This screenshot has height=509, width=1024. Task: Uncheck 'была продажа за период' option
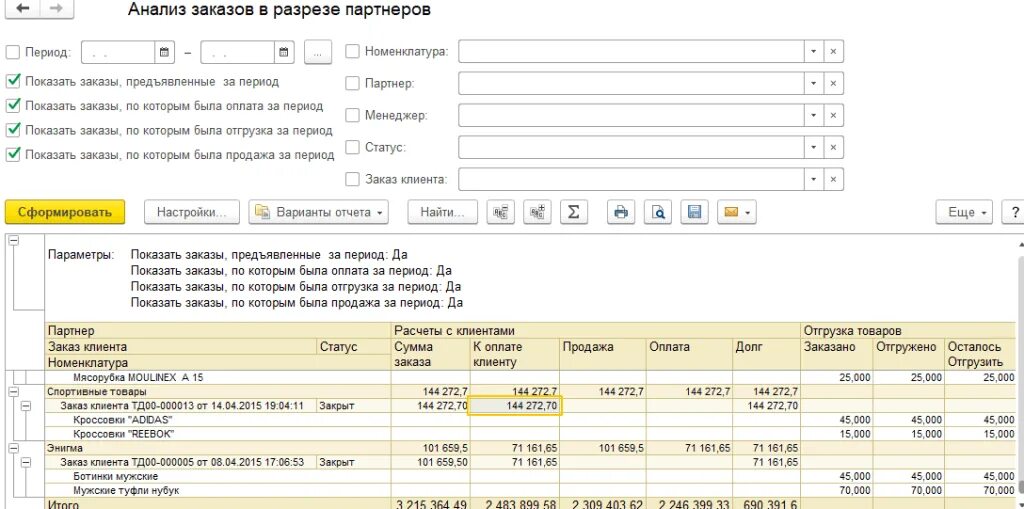click(12, 154)
